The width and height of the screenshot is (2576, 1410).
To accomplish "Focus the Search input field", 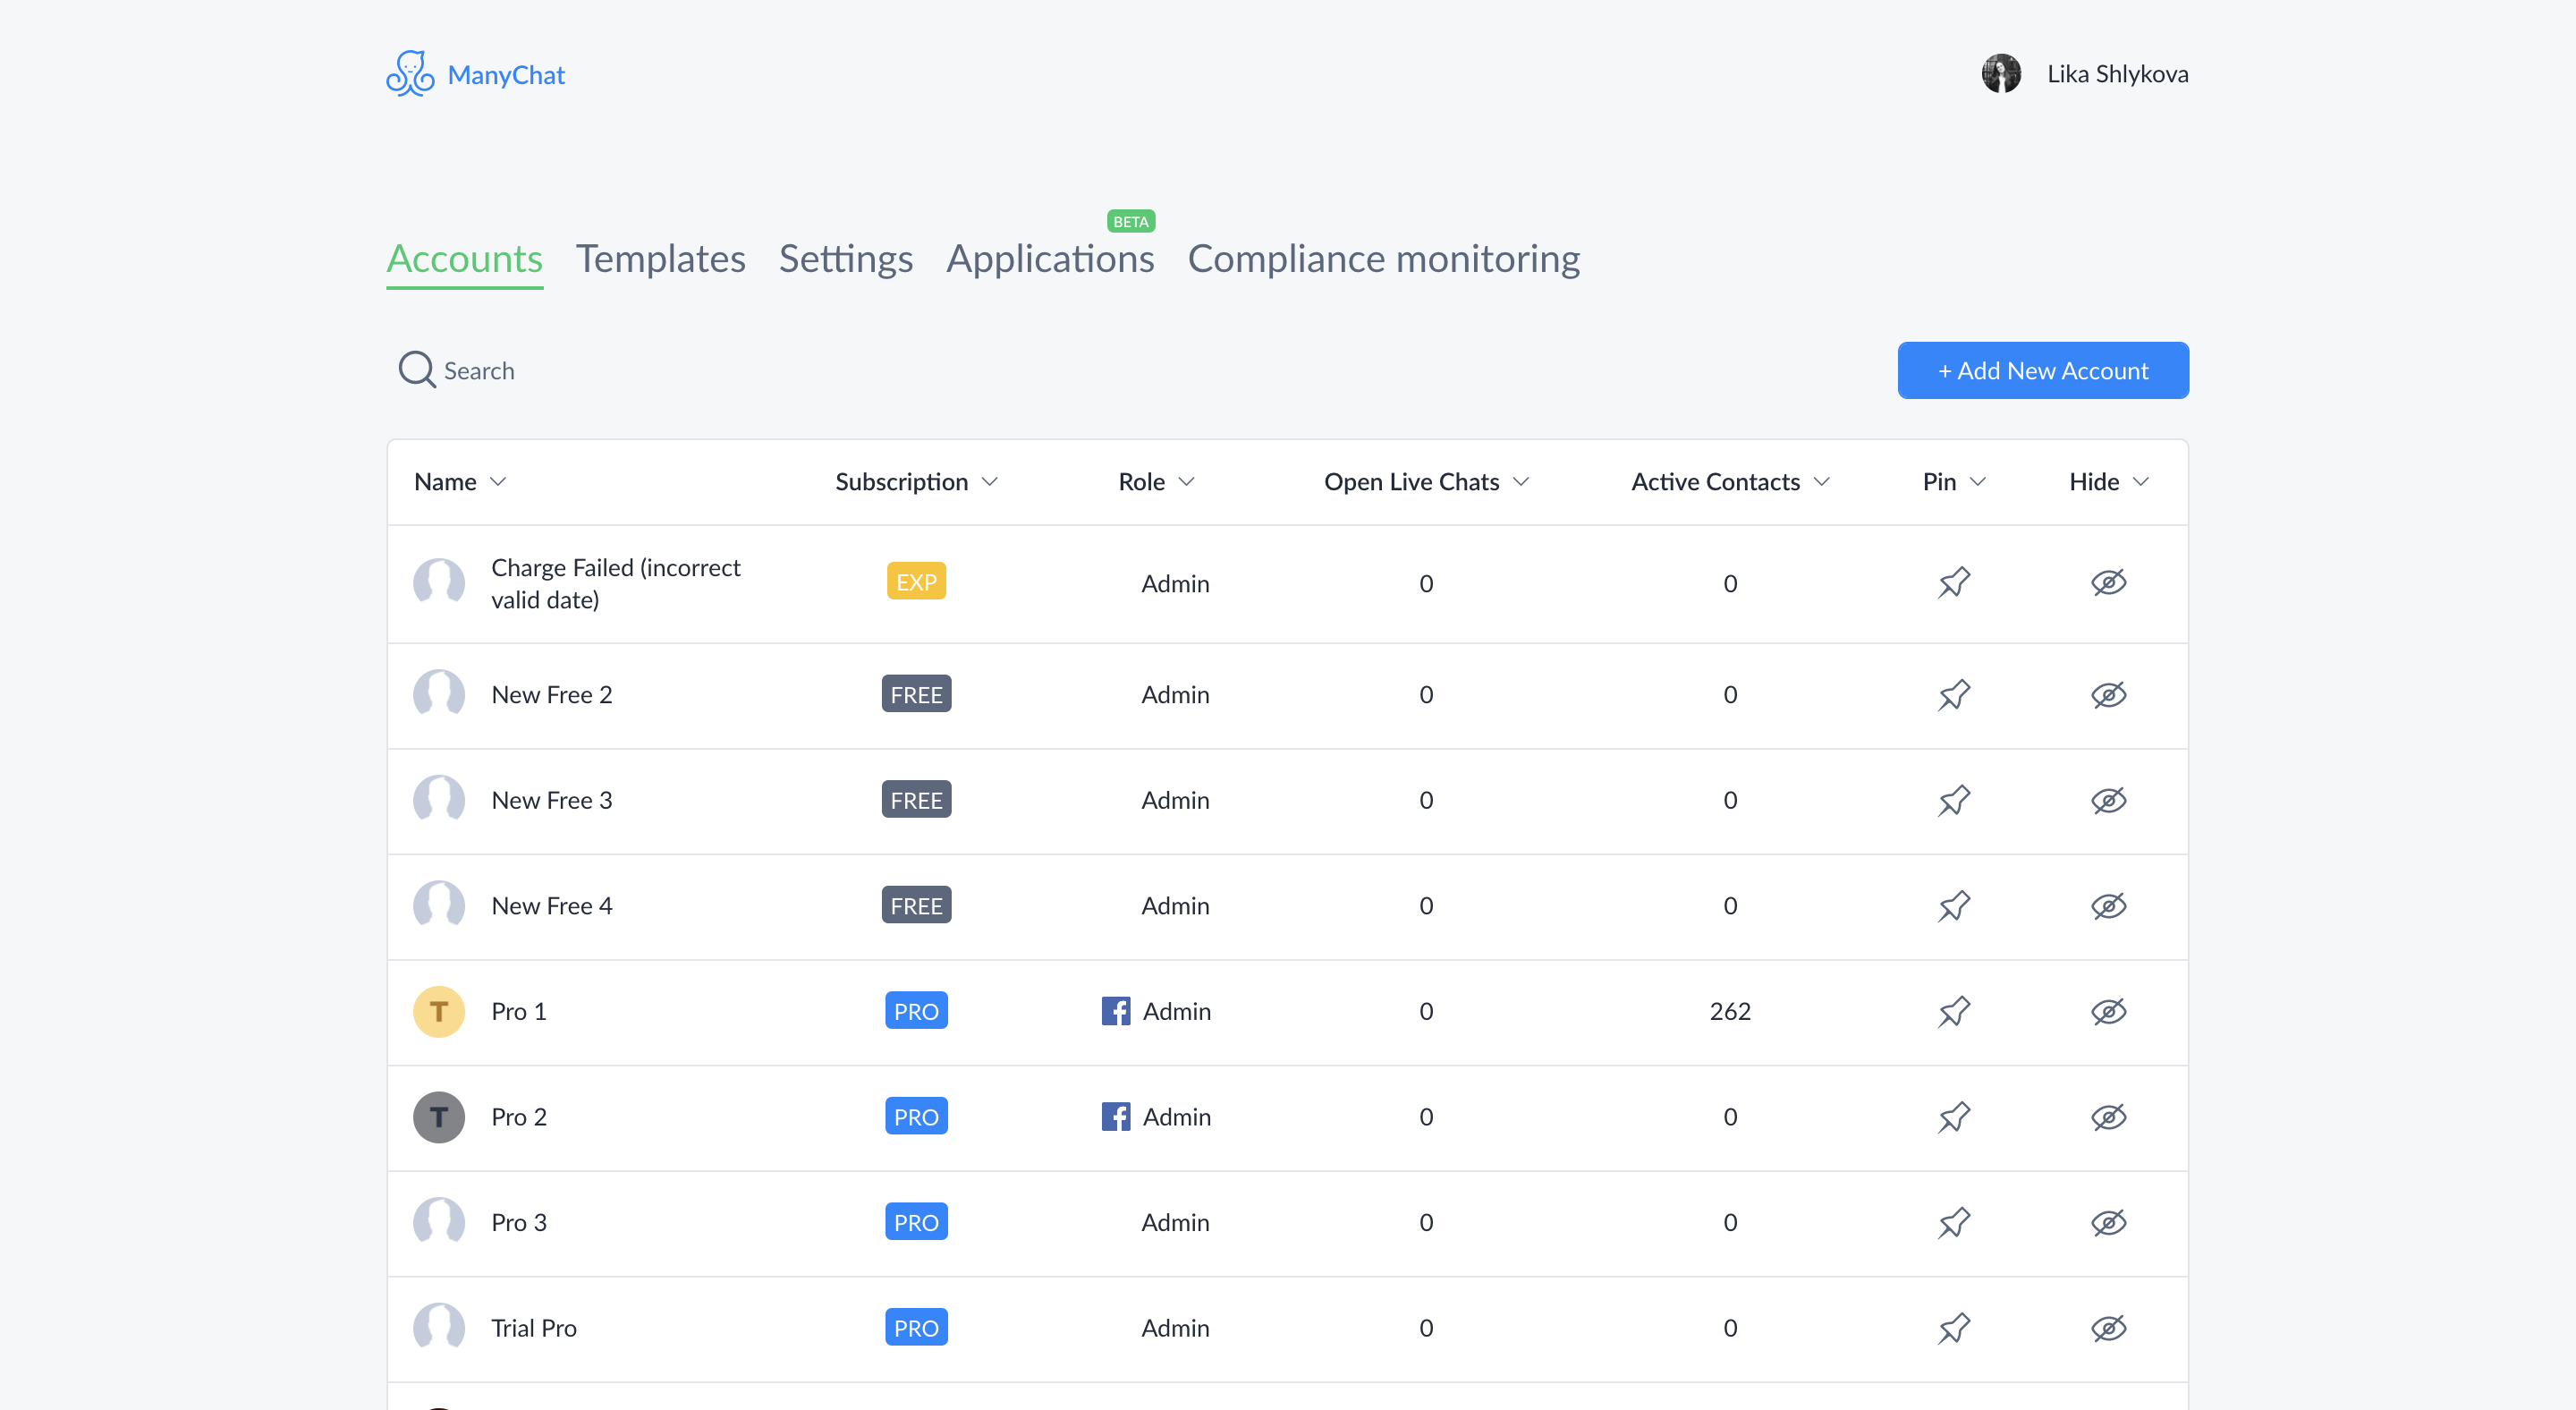I will pyautogui.click(x=600, y=371).
